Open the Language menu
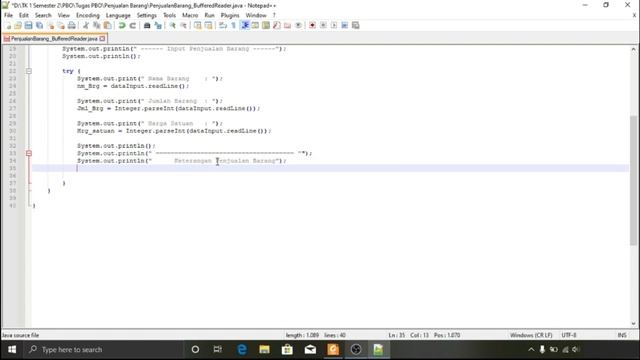640x360 pixels. pyautogui.click(x=118, y=15)
